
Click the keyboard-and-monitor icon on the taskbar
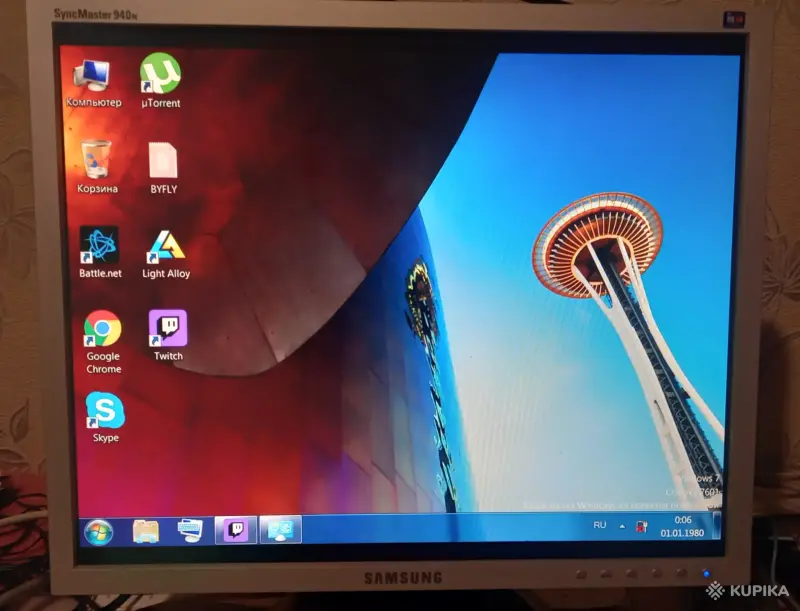tap(188, 528)
